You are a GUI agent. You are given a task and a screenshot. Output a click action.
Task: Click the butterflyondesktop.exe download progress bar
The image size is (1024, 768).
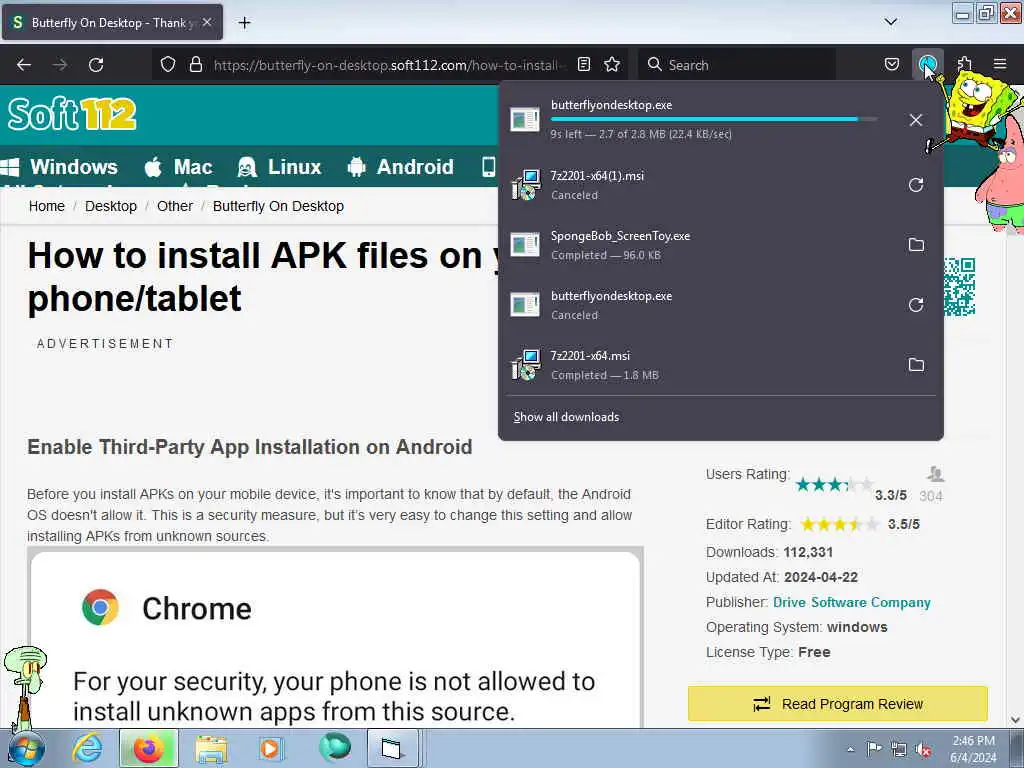pos(713,120)
